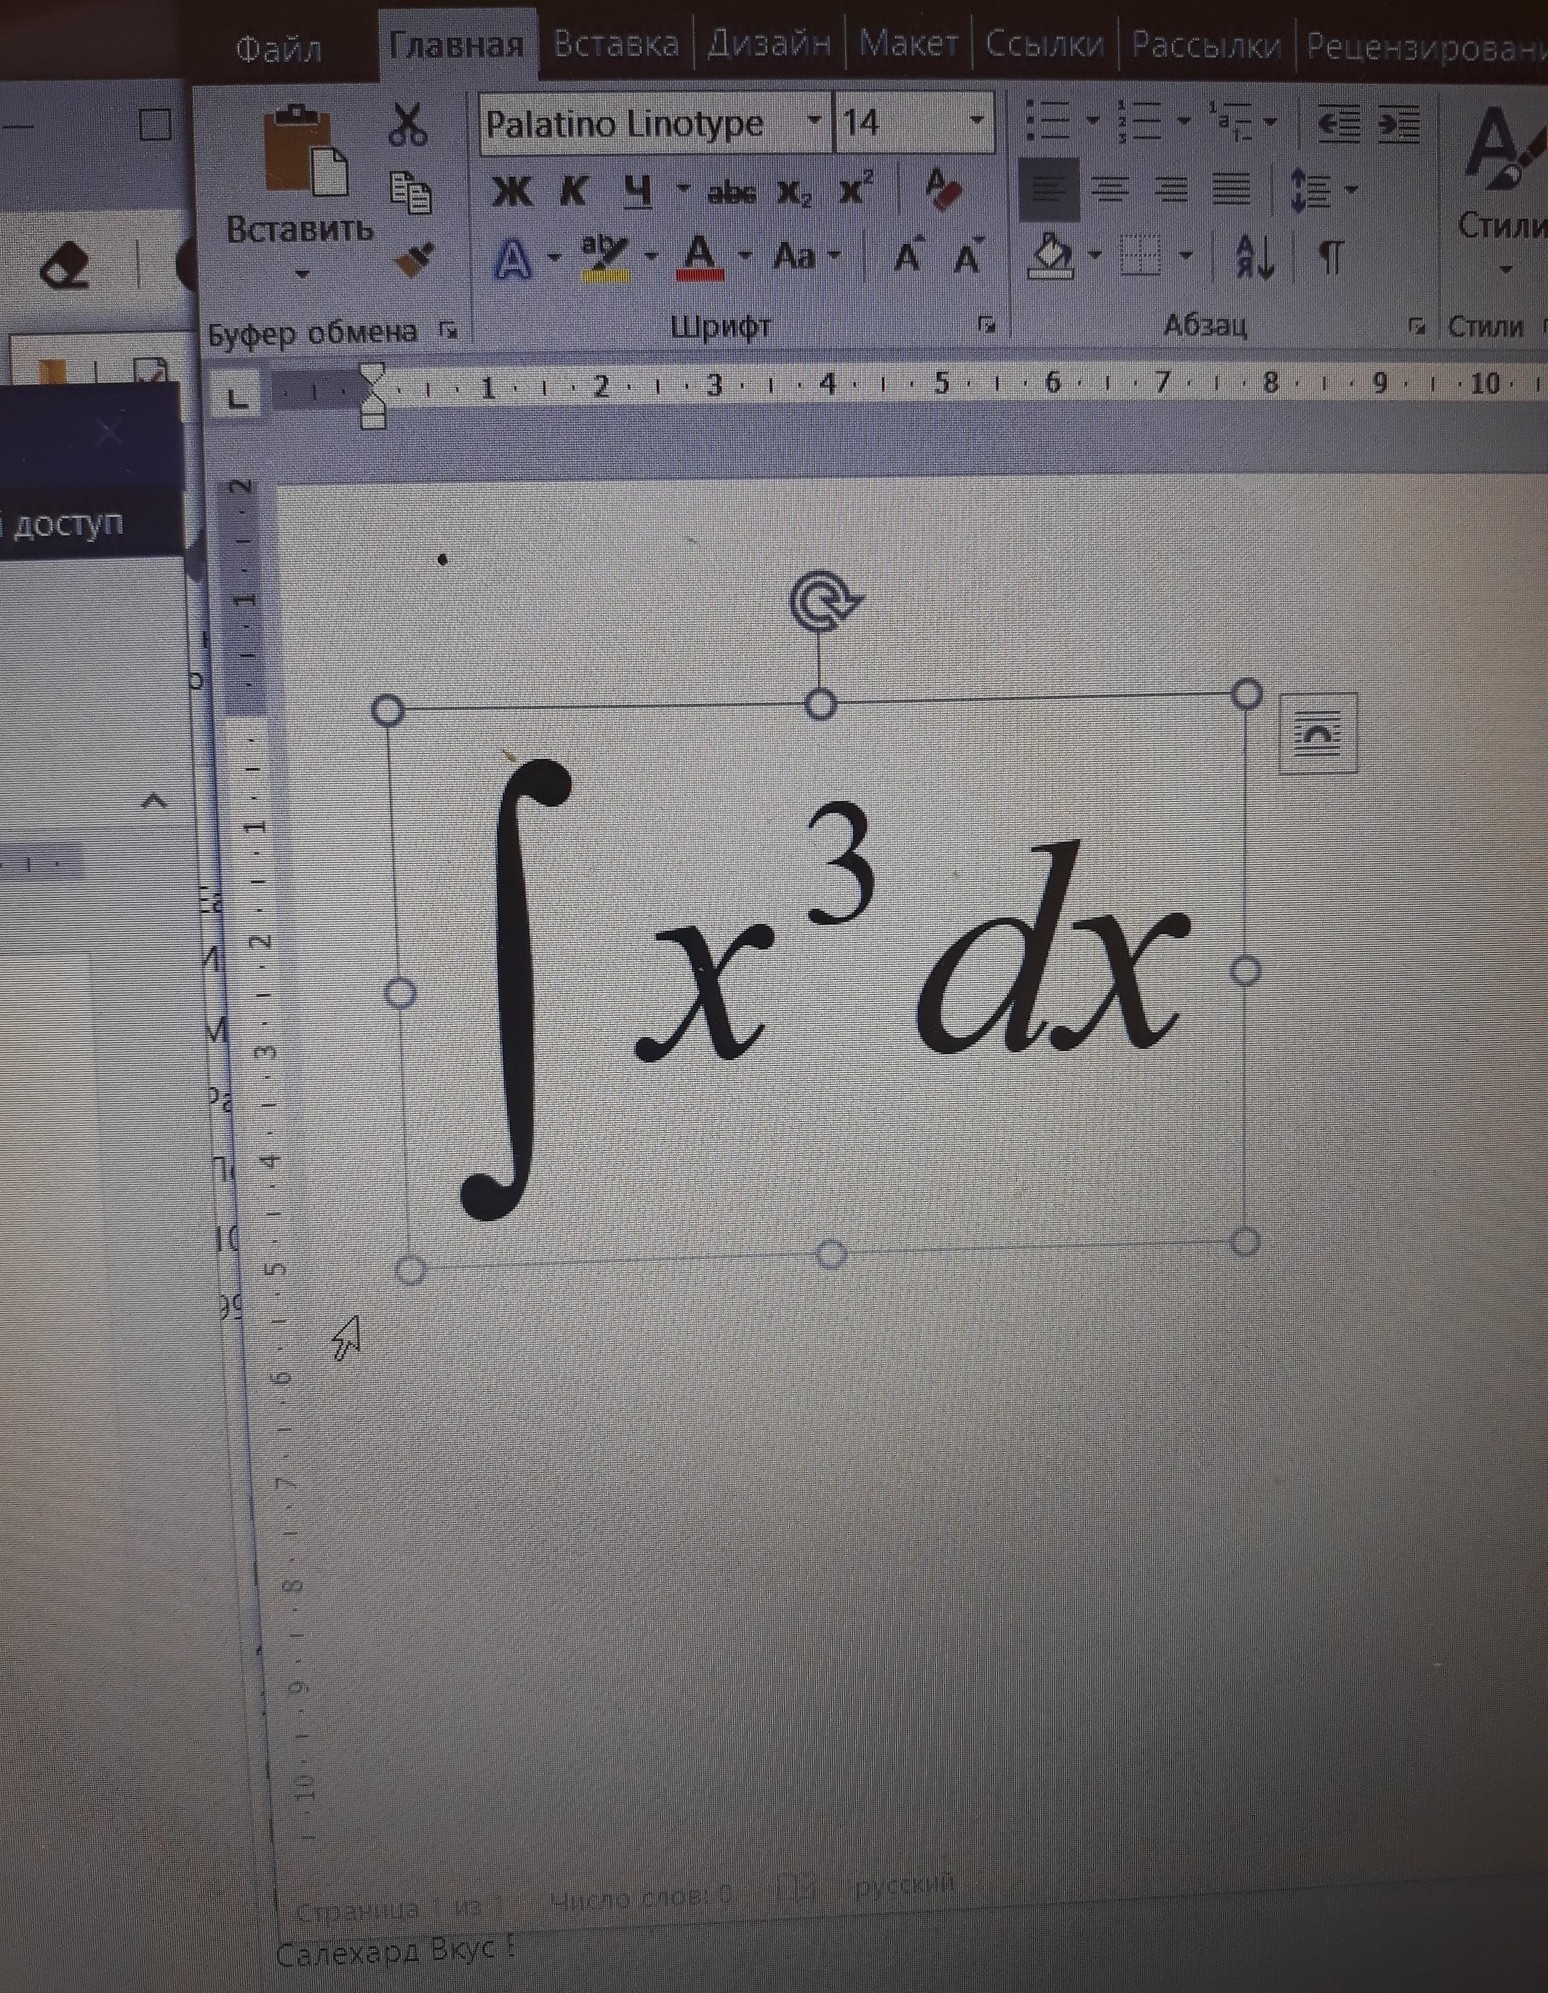This screenshot has width=1548, height=1993.
Task: Click the Paste clipboard icon
Action: click(304, 149)
